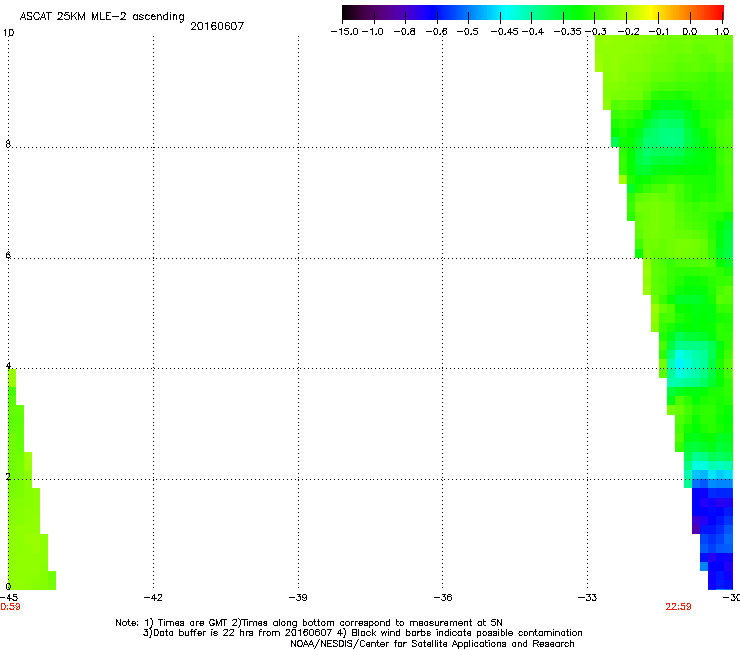Click the "ASCAT 25KM MLE-2 ascending" title text
This screenshot has height=650, width=740.
102,17
